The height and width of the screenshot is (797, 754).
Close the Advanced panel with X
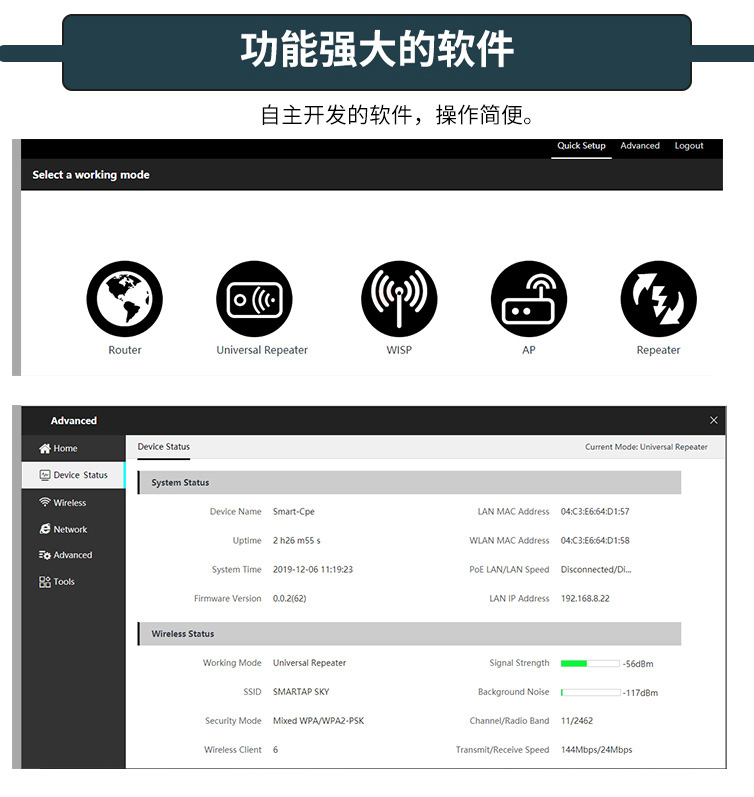pyautogui.click(x=713, y=421)
